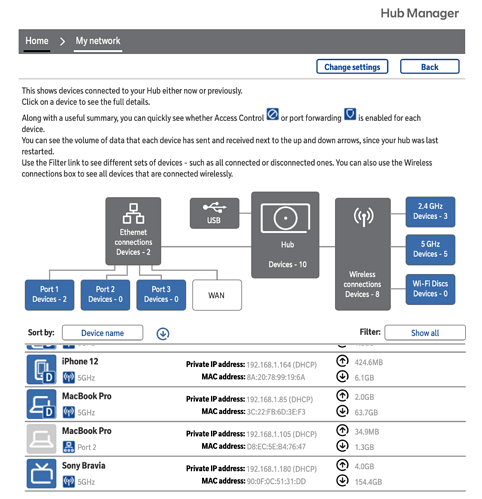Click iPhone 12 wireless signal icon

[x=69, y=378]
